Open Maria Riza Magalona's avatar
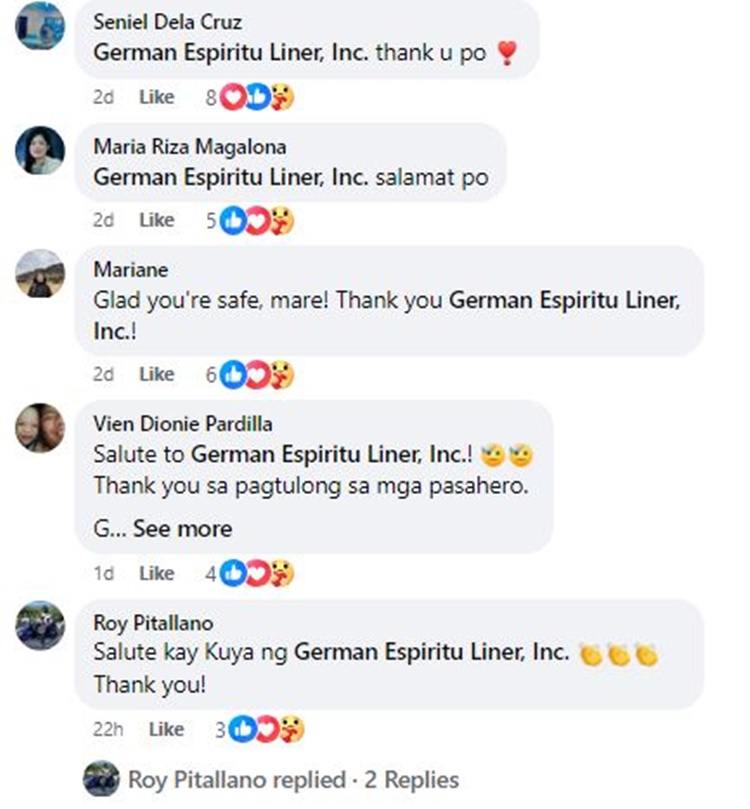The image size is (750, 809). point(40,150)
